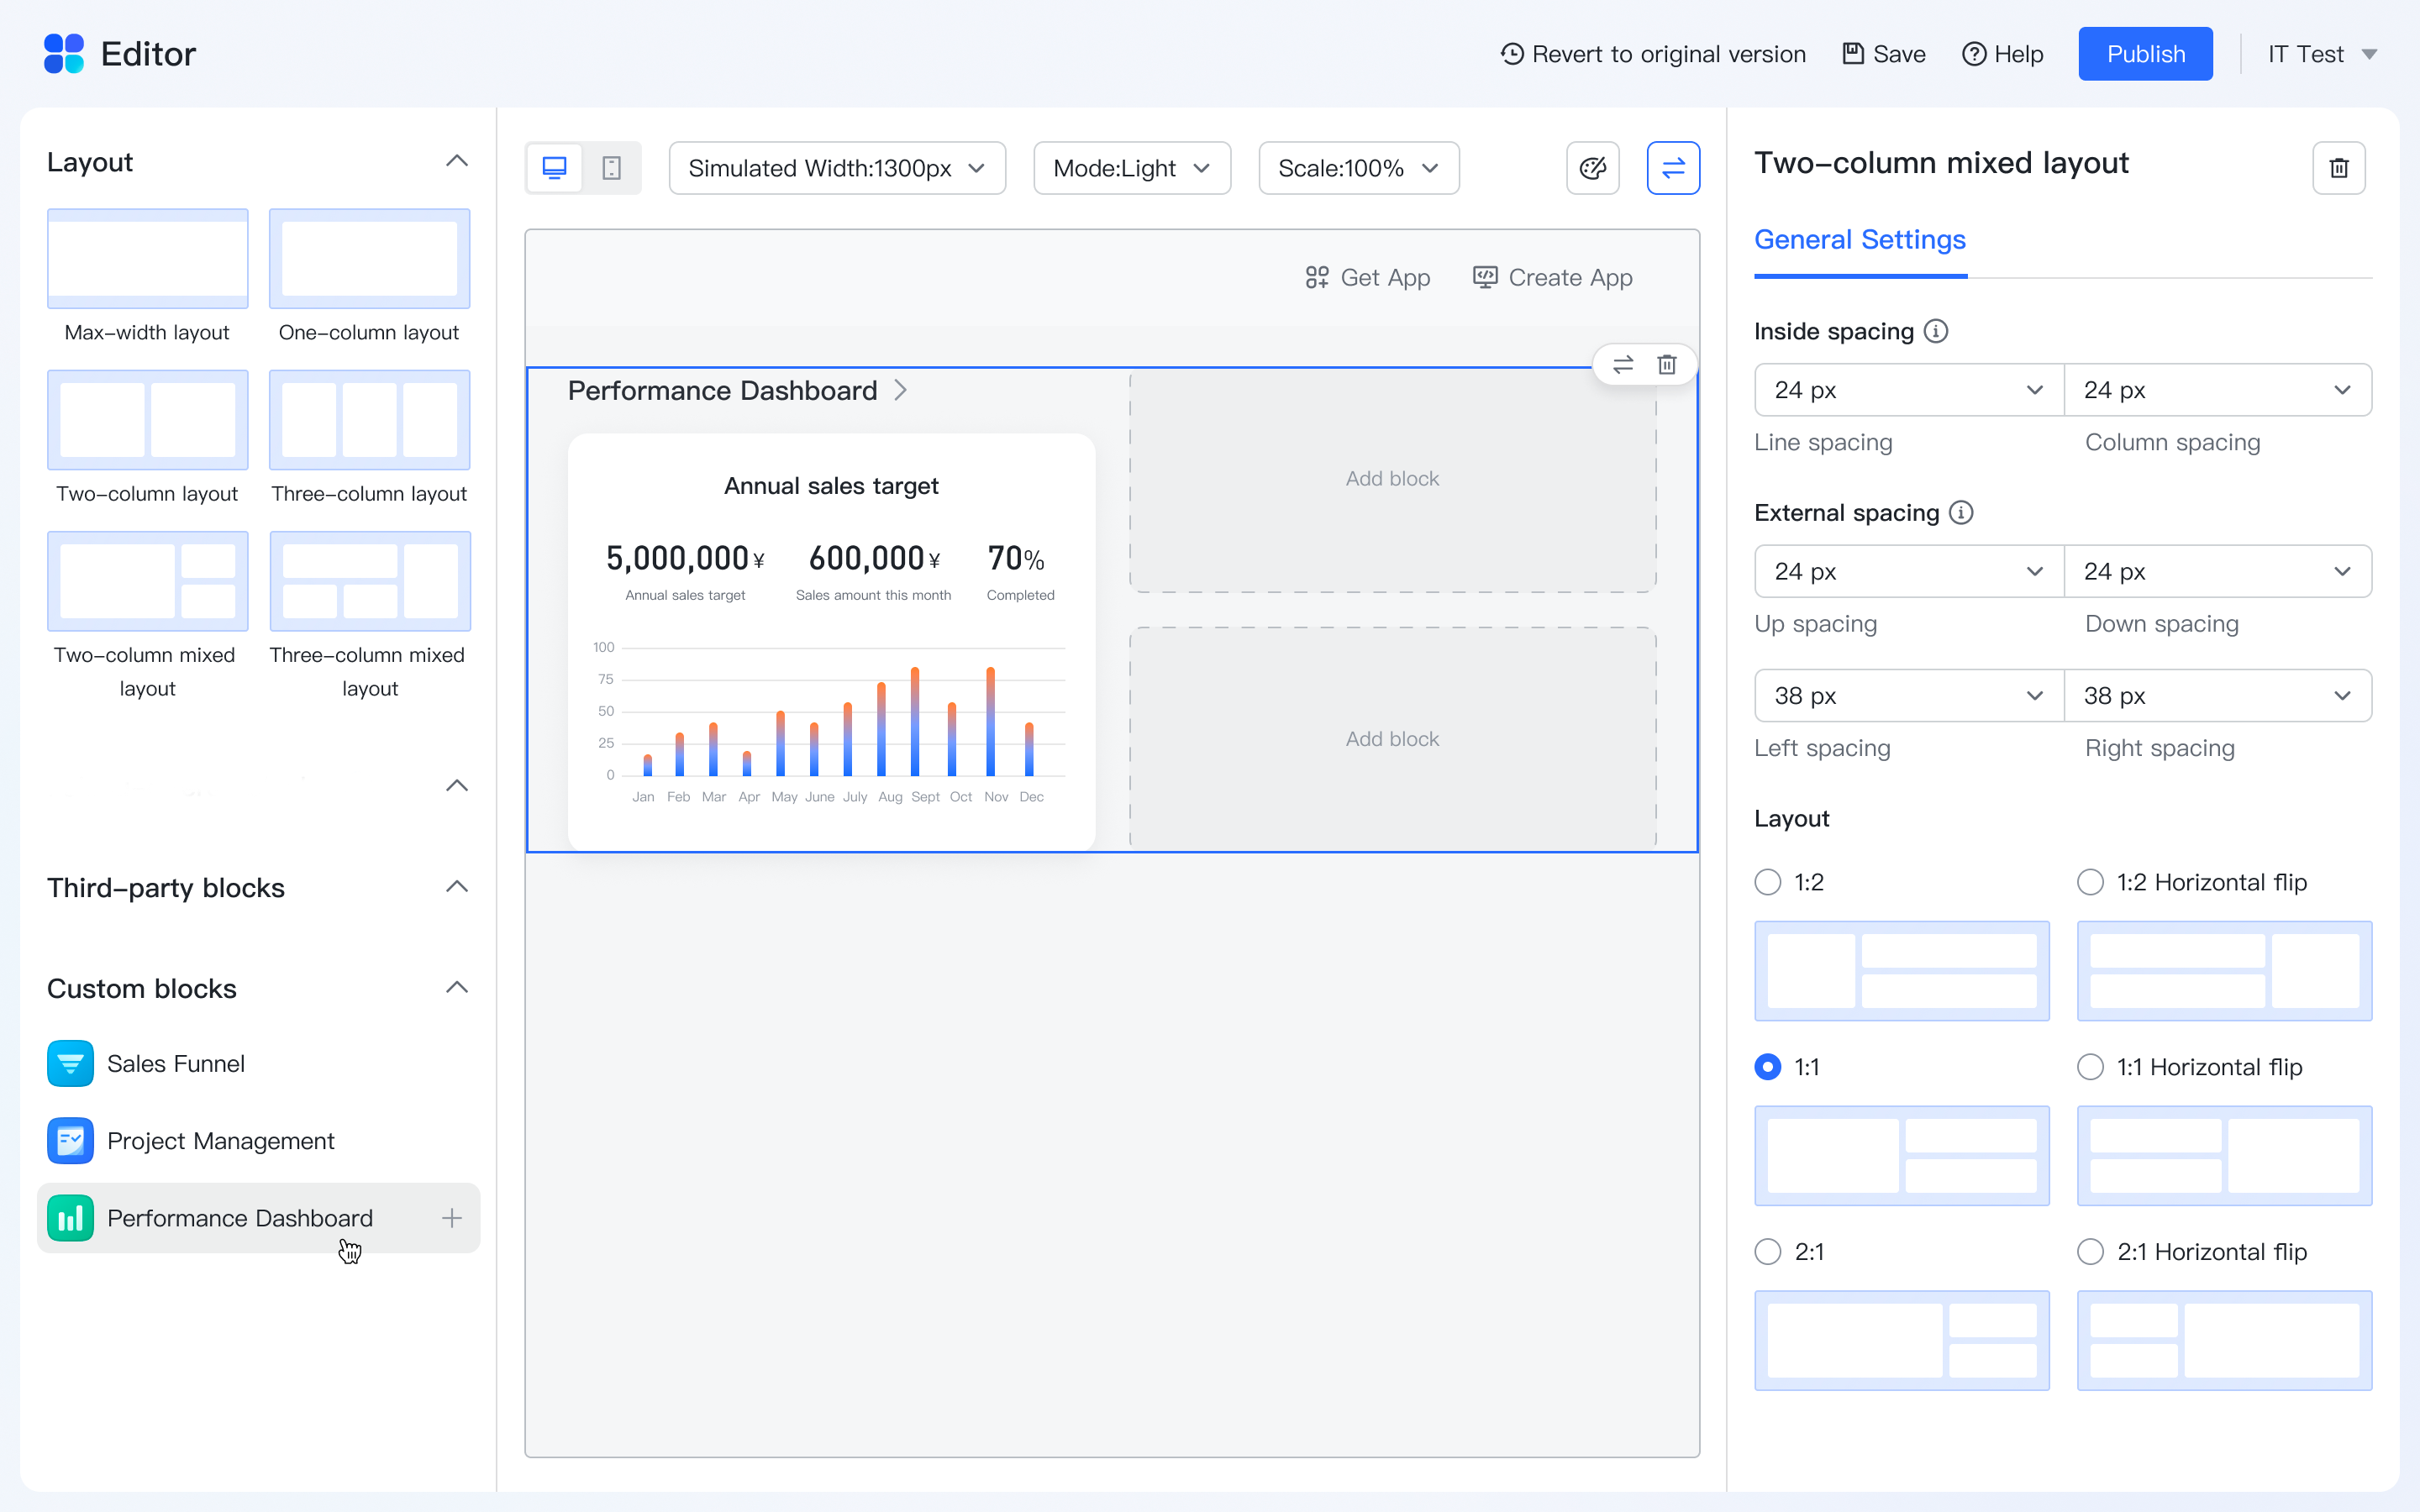2420x1512 pixels.
Task: Select the 1:2 layout radio button
Action: pyautogui.click(x=1768, y=882)
